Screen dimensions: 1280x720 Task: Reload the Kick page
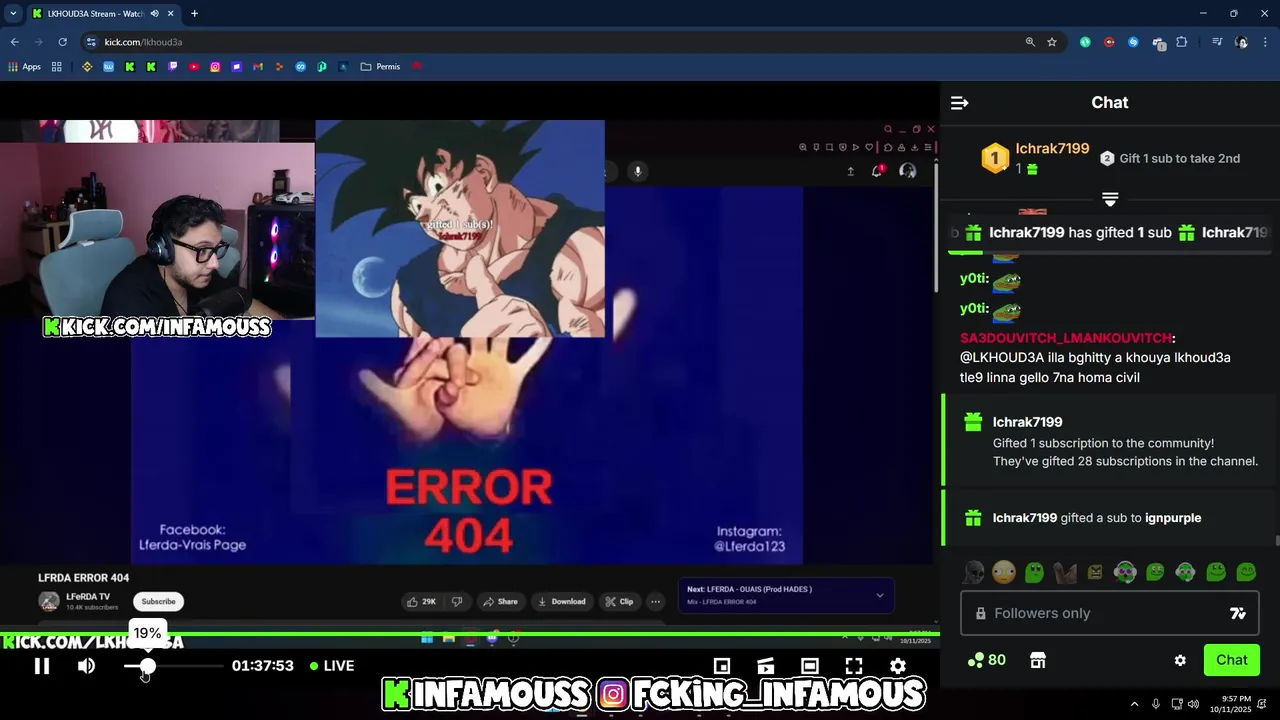coord(62,42)
